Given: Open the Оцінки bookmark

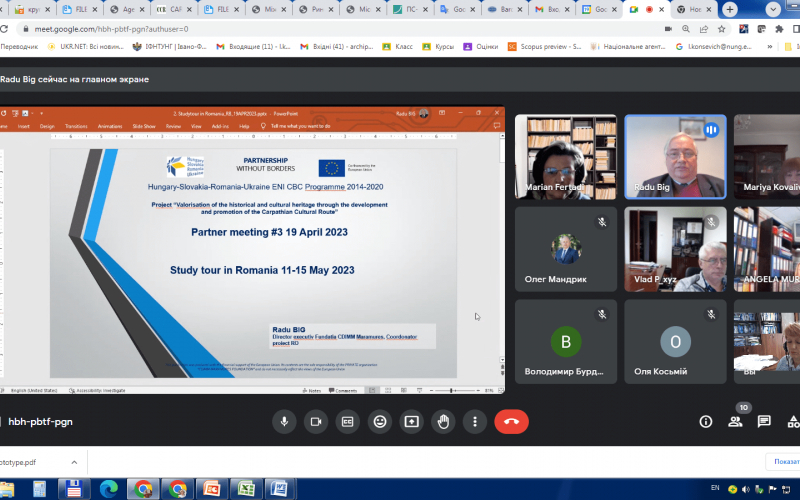Looking at the screenshot, I should point(481,46).
